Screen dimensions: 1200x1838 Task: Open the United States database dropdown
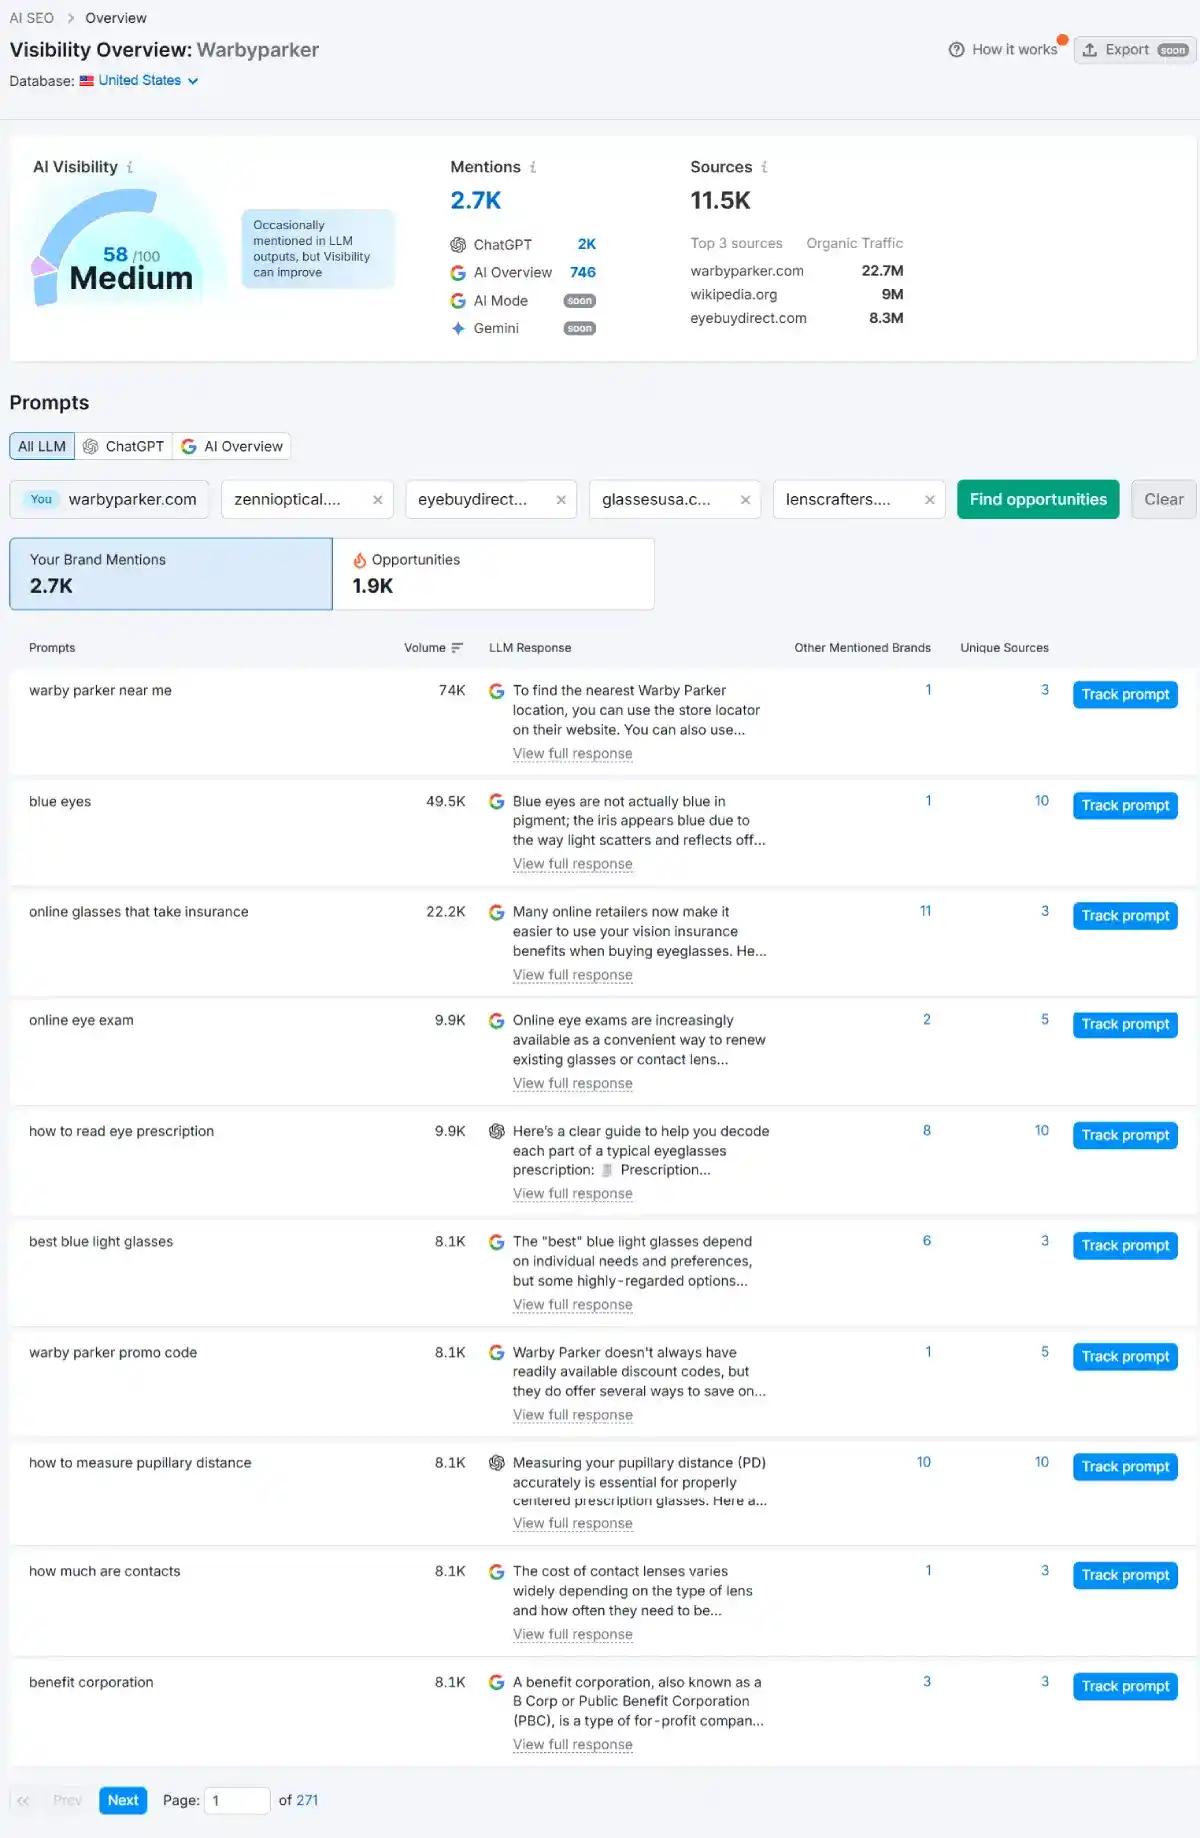coord(148,81)
